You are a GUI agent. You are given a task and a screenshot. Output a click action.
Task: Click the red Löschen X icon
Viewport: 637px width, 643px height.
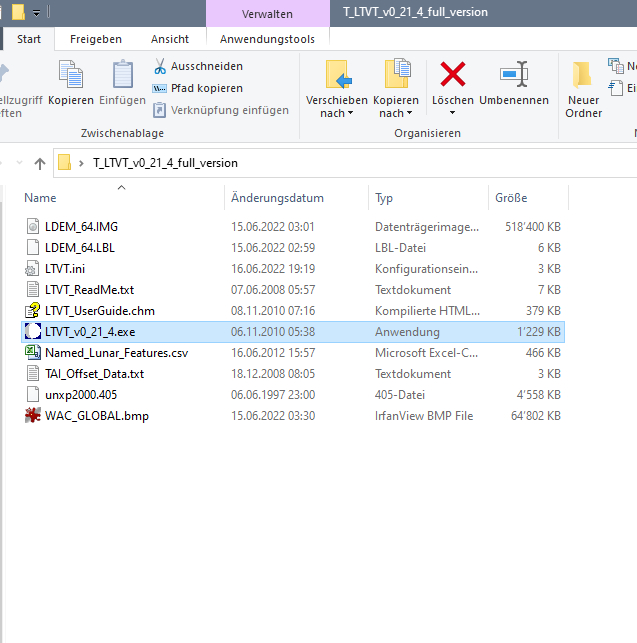(452, 74)
